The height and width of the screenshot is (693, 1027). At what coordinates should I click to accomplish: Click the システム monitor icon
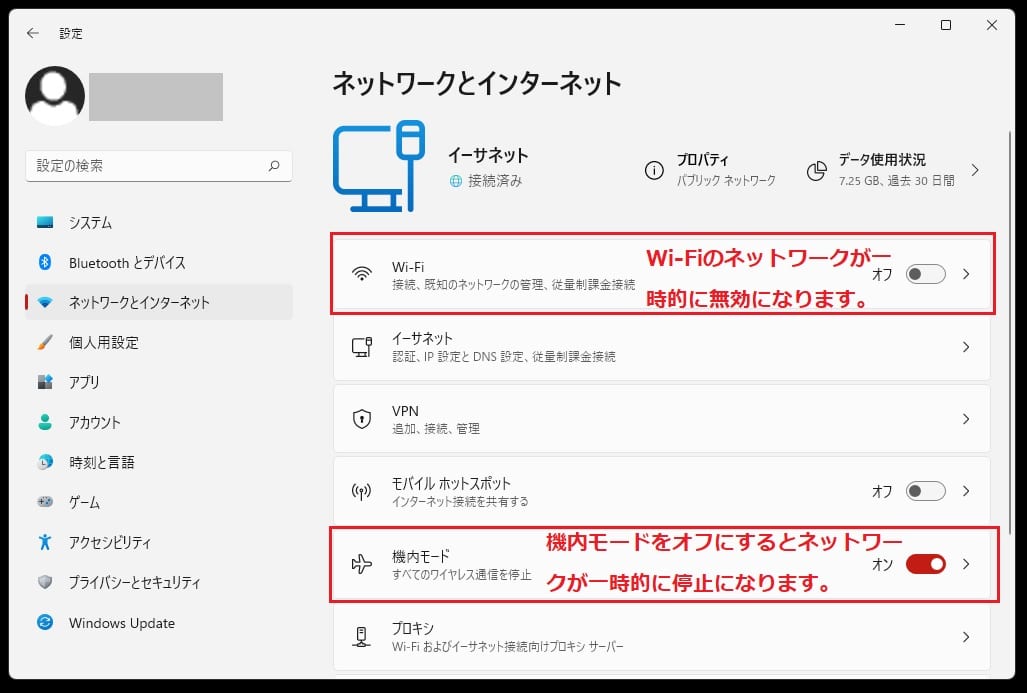pyautogui.click(x=45, y=223)
